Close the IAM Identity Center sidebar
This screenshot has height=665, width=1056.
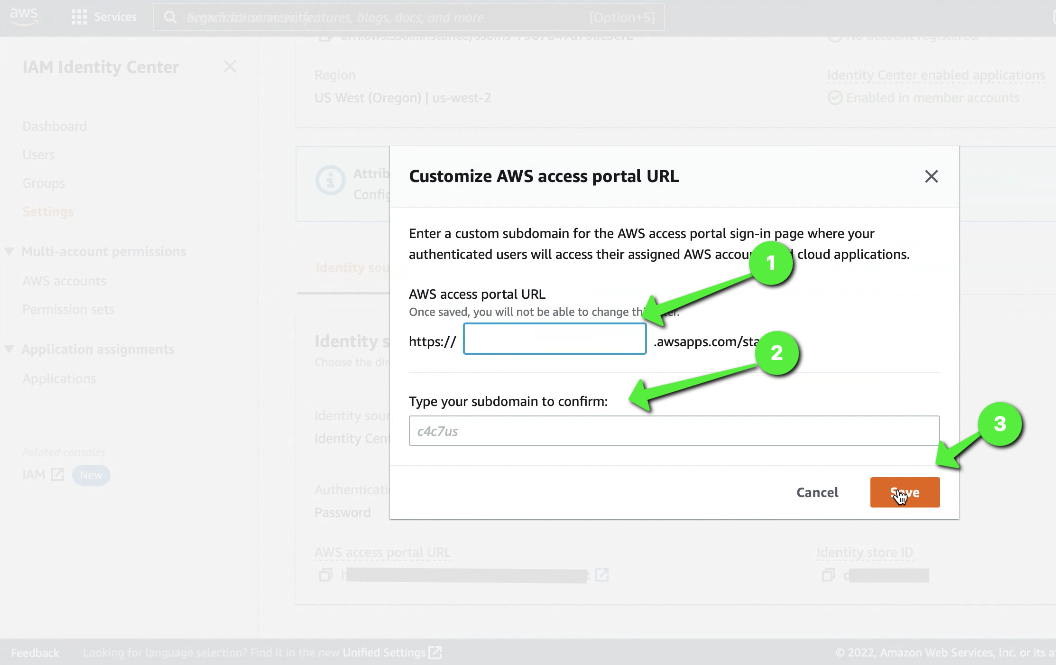coord(230,67)
